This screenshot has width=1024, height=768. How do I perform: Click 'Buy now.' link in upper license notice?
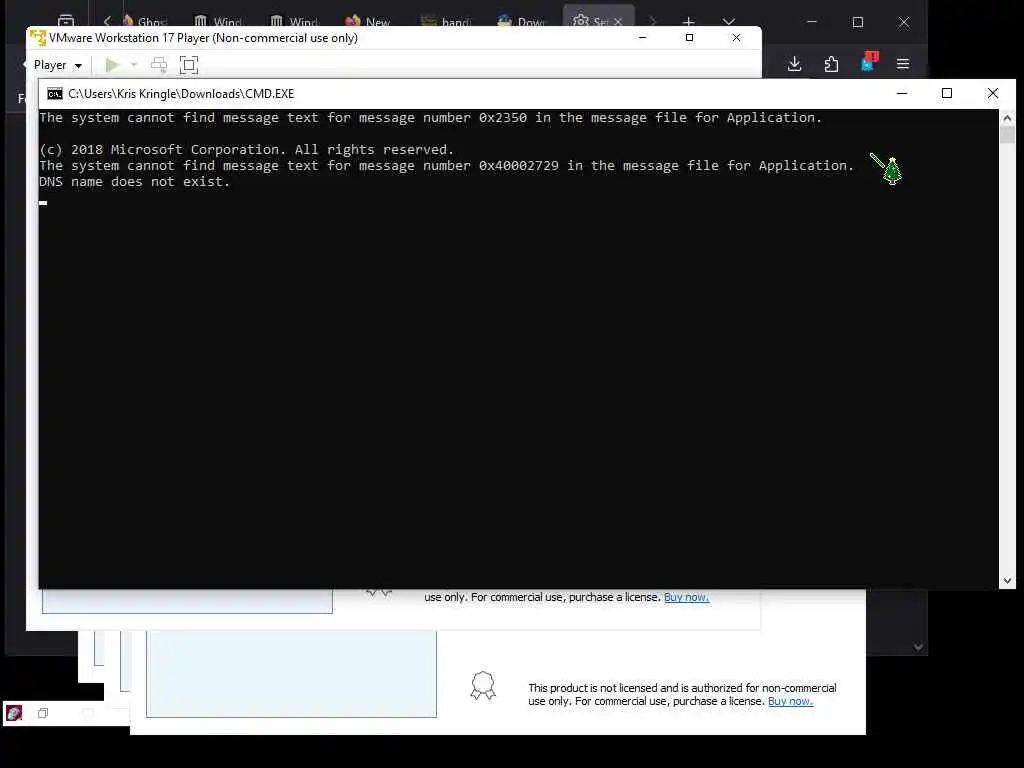pyautogui.click(x=686, y=597)
